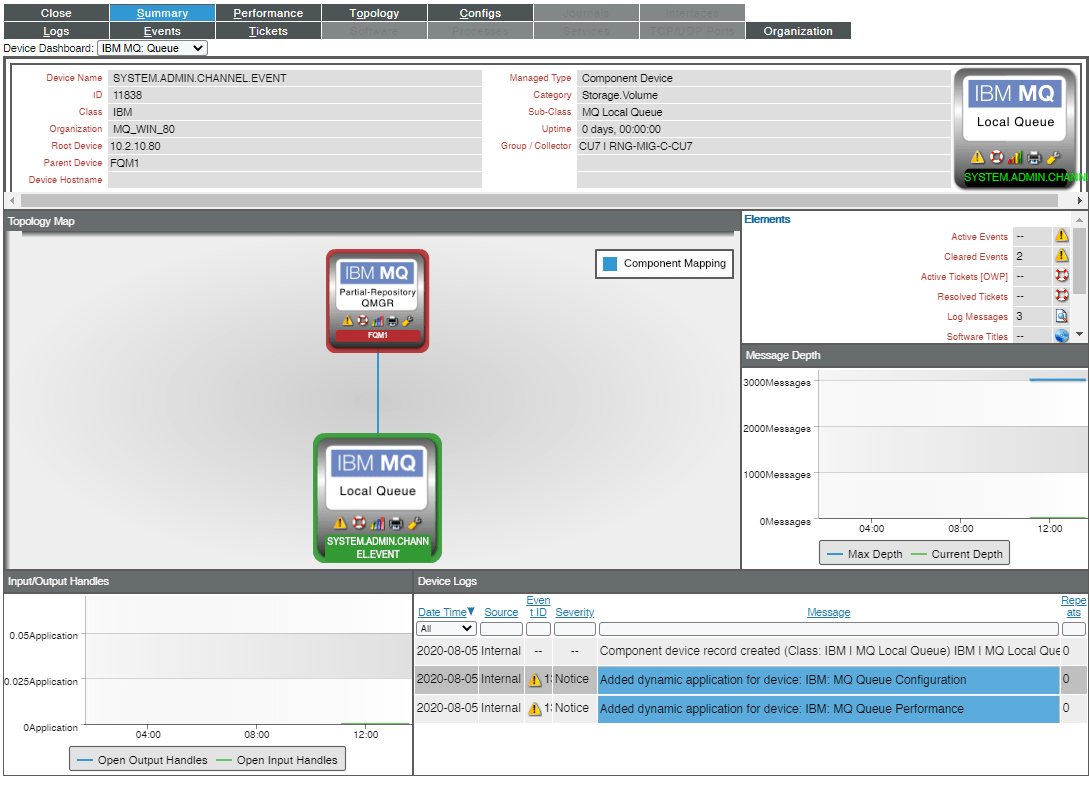
Task: Toggle Current Depth legend line
Action: click(x=957, y=554)
